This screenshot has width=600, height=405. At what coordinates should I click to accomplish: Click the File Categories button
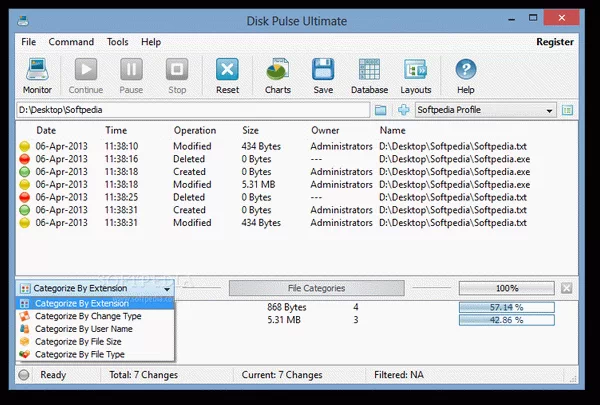coord(316,288)
